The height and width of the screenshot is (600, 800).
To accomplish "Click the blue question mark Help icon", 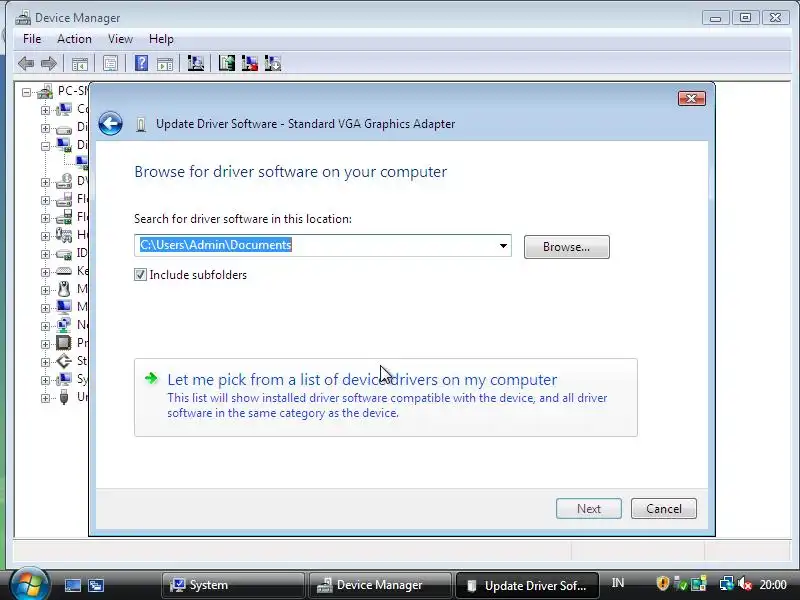I will (x=141, y=63).
